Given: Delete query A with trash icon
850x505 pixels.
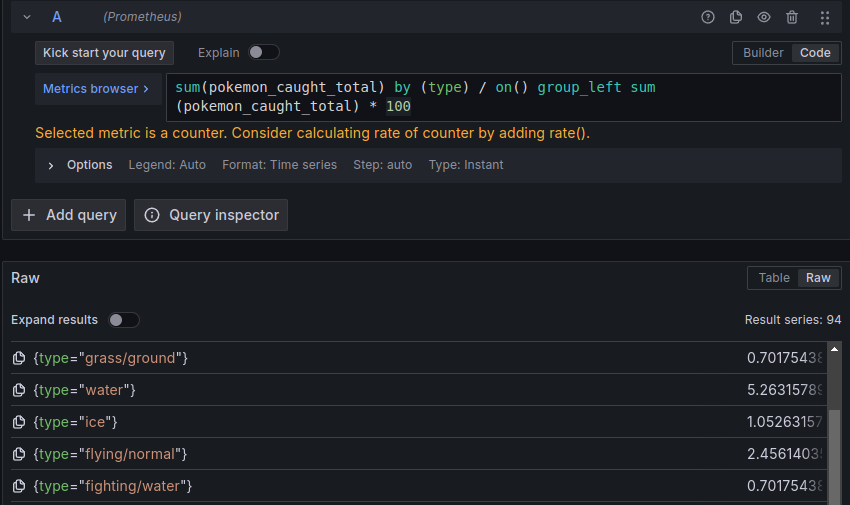Looking at the screenshot, I should click(x=792, y=17).
